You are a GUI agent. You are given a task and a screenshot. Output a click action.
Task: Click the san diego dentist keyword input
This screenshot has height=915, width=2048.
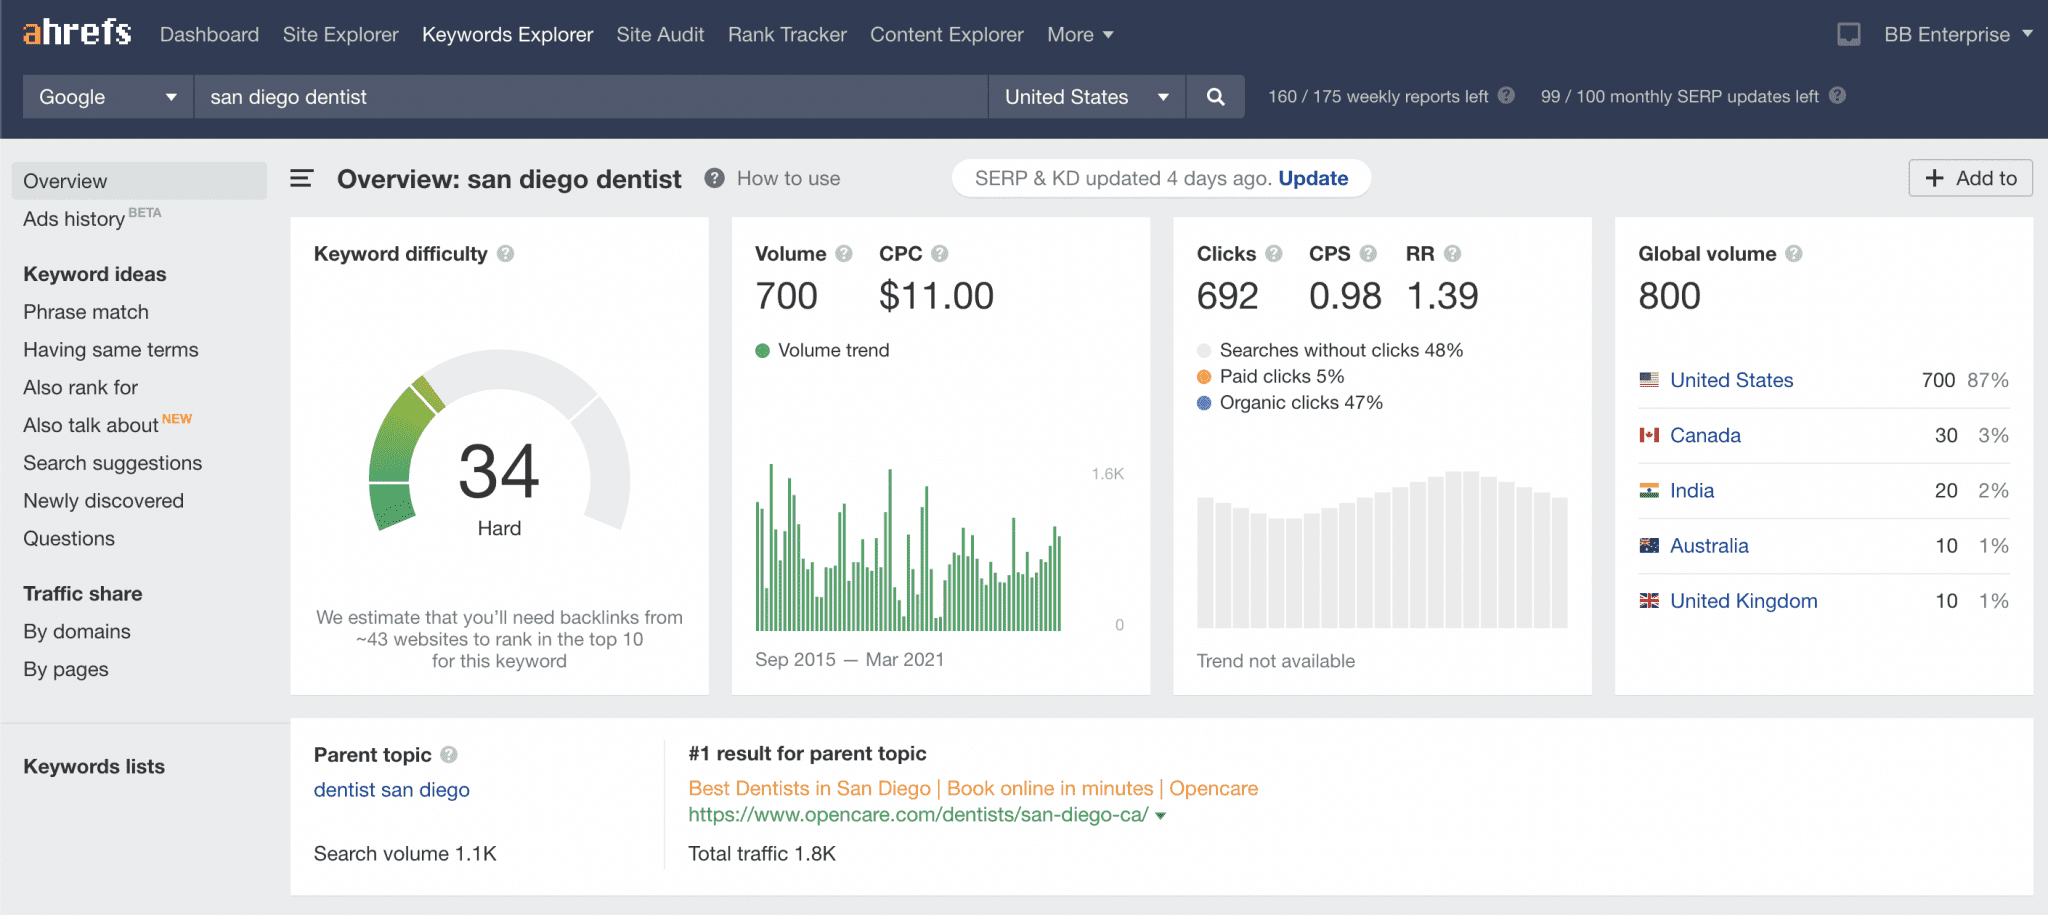click(x=591, y=97)
